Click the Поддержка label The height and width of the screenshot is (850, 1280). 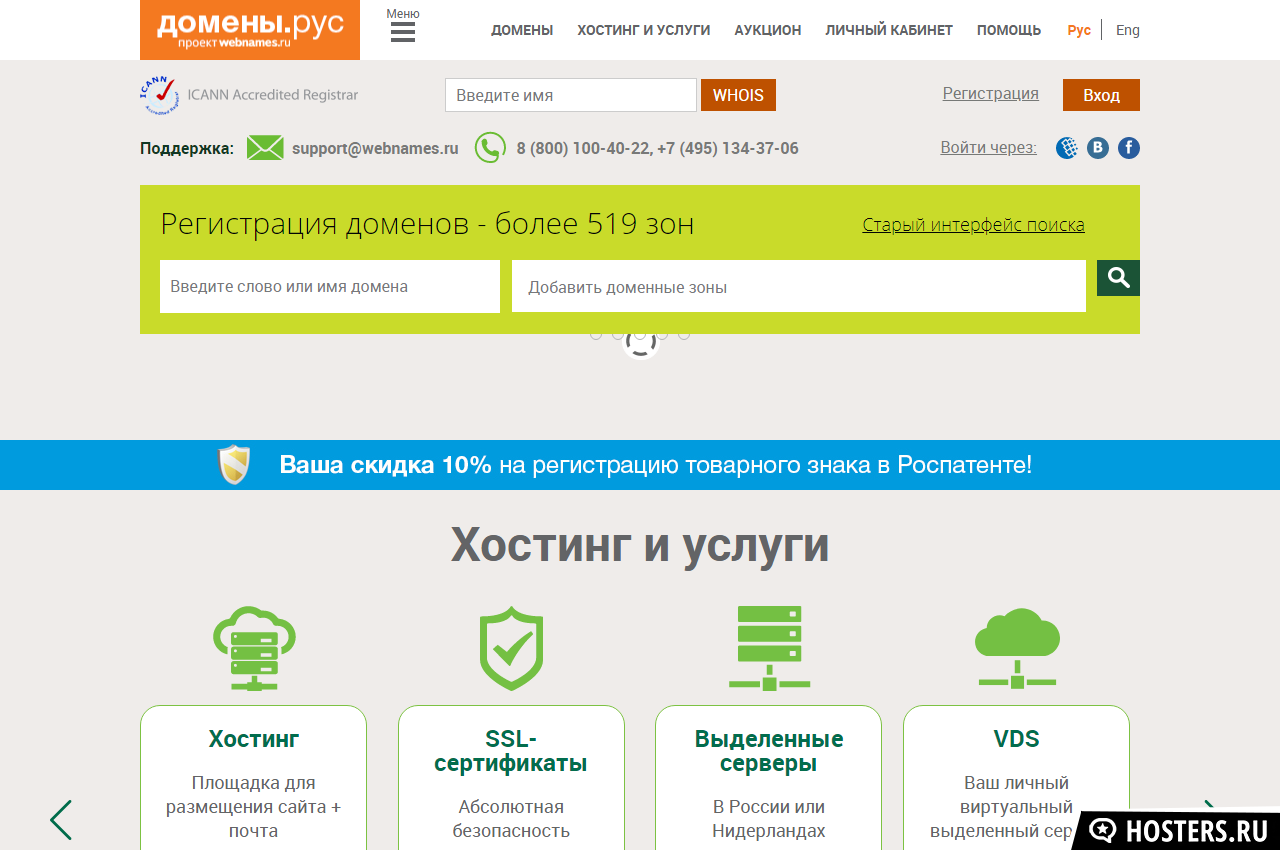(x=187, y=148)
